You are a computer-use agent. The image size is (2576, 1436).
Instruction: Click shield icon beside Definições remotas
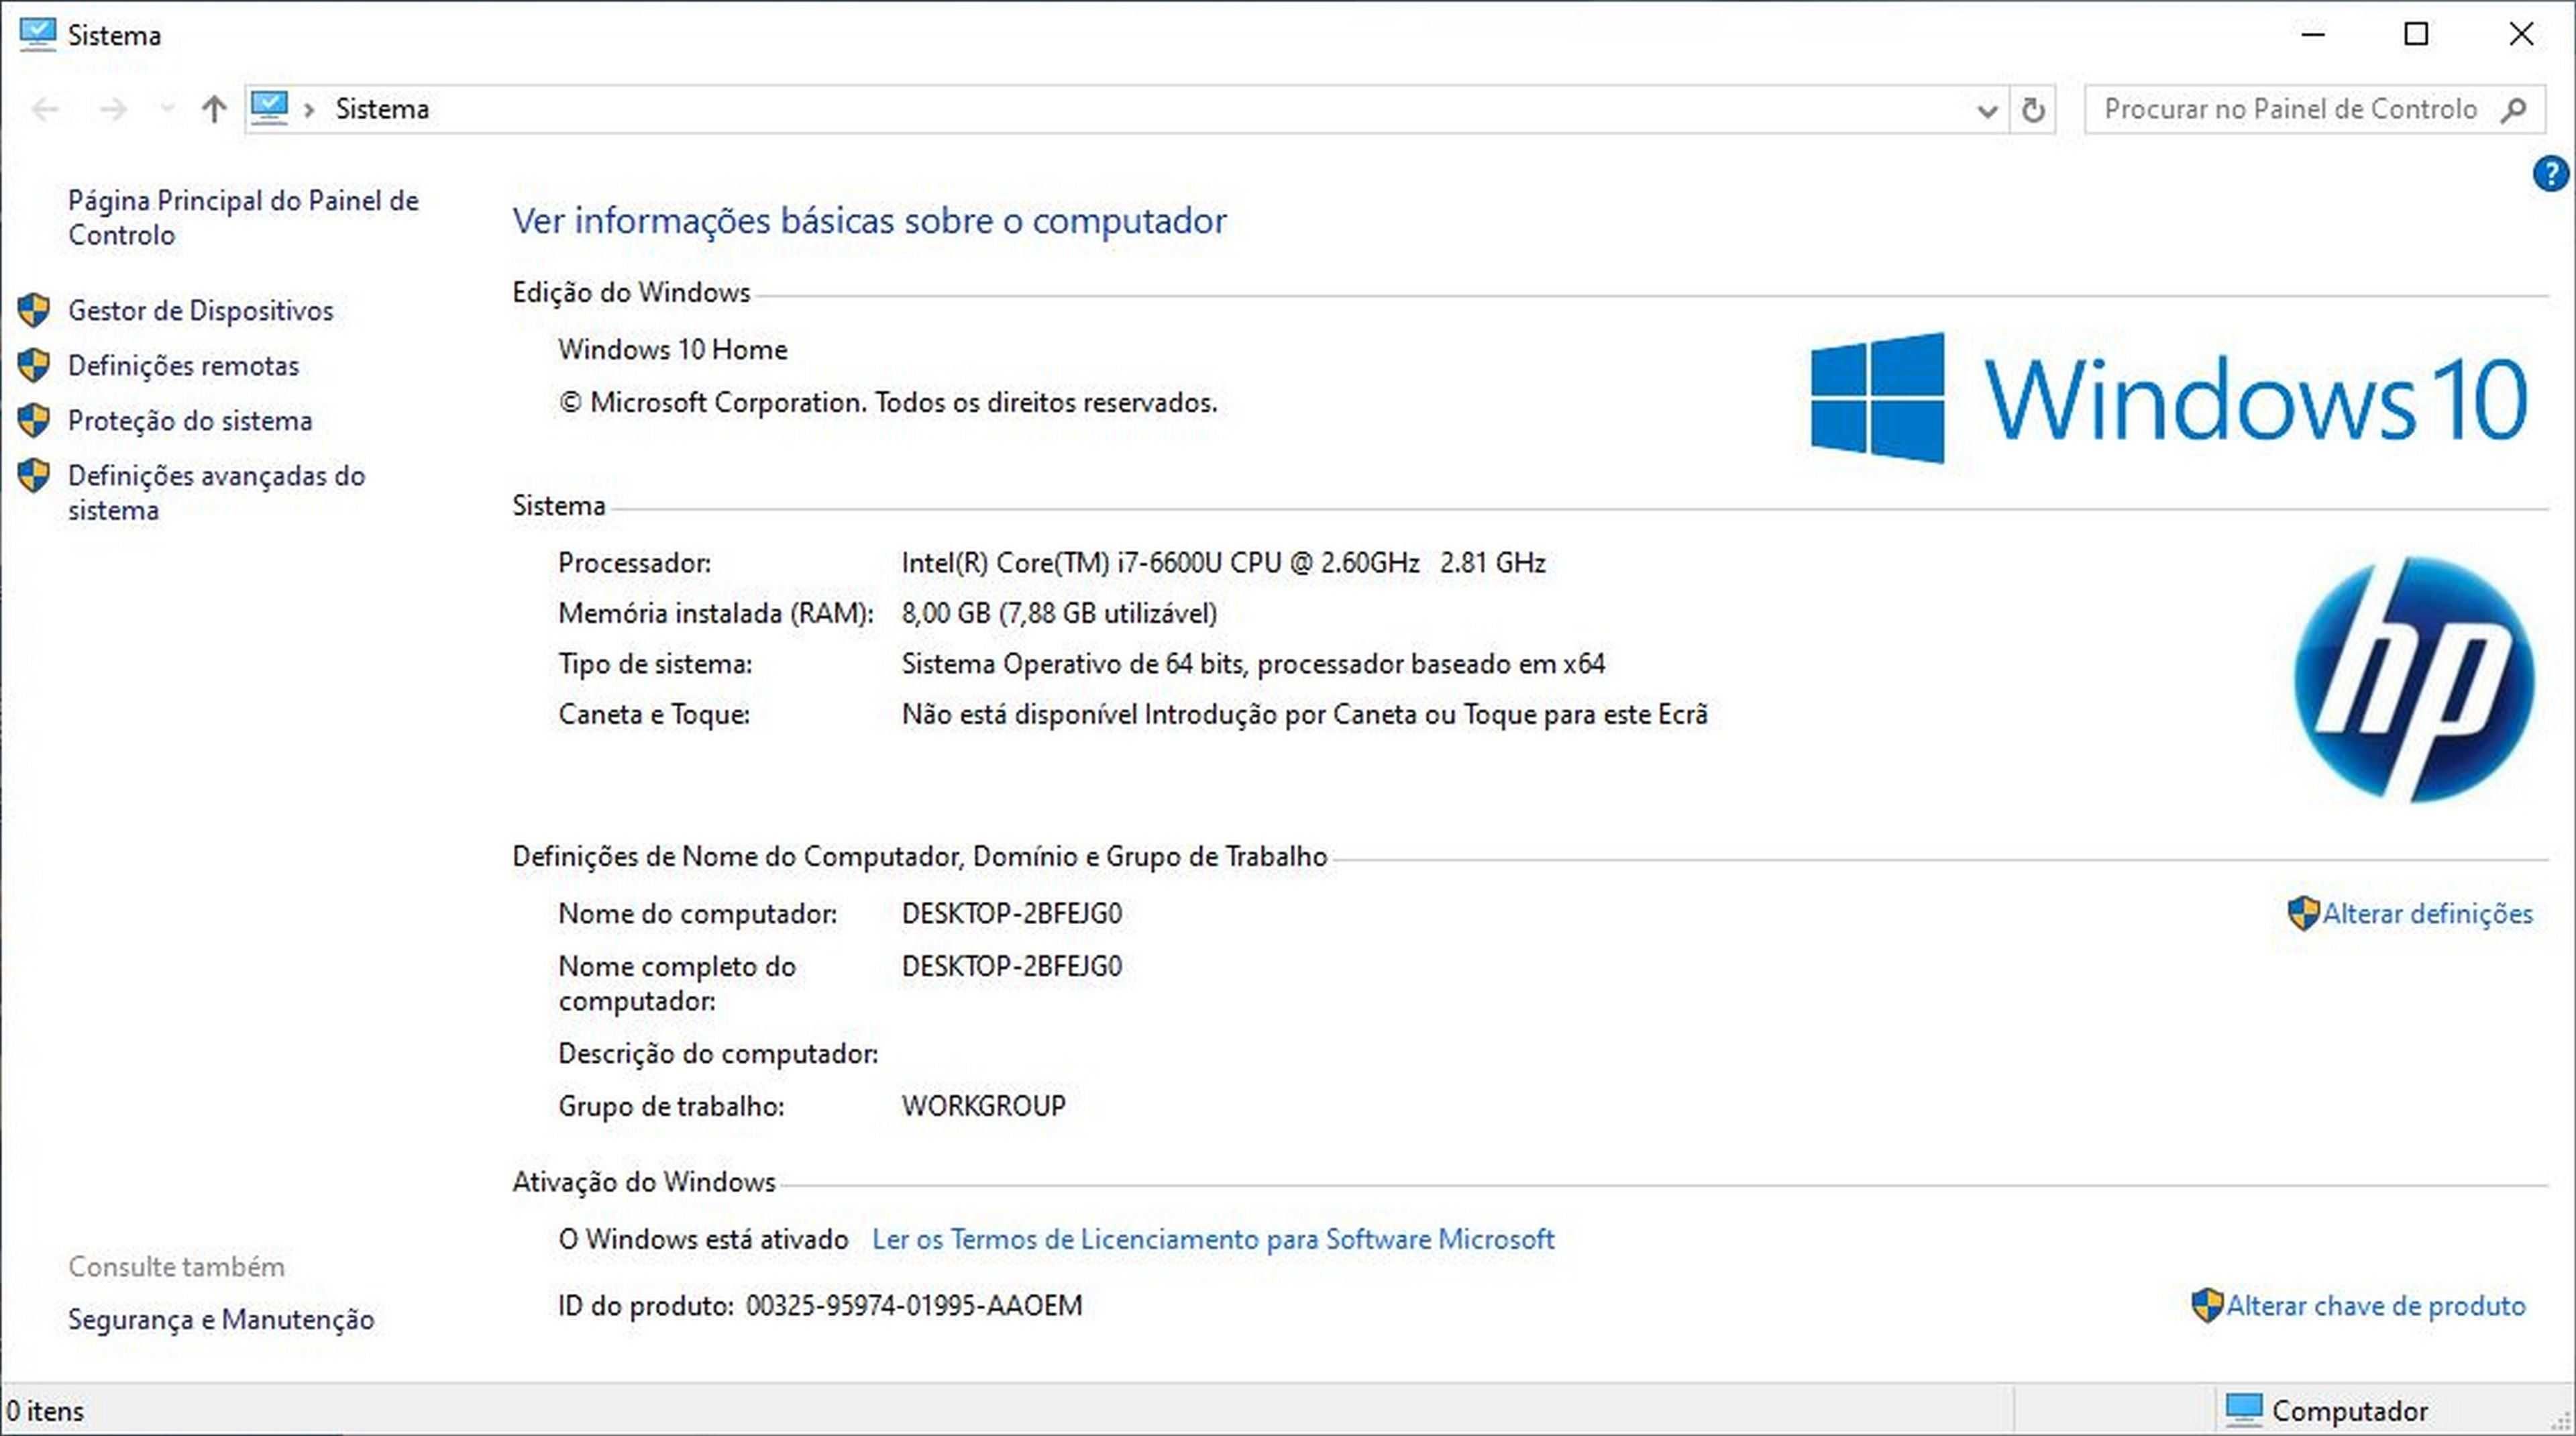[x=34, y=365]
